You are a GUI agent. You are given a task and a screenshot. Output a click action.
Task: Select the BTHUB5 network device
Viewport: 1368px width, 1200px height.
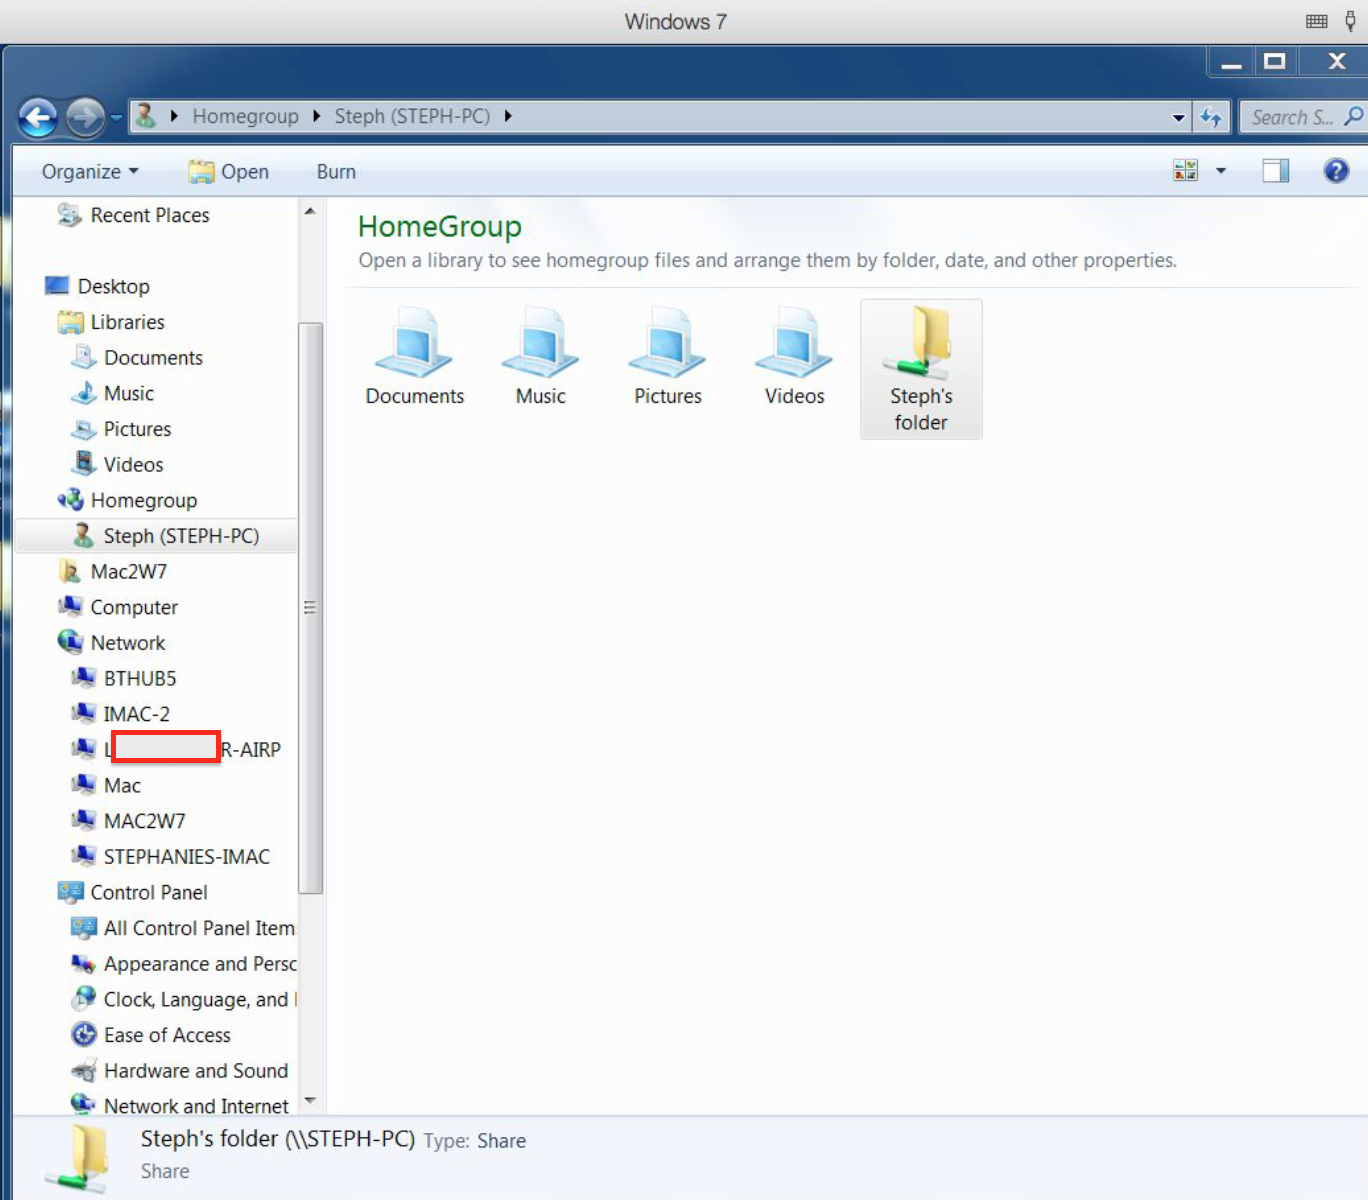[123, 679]
